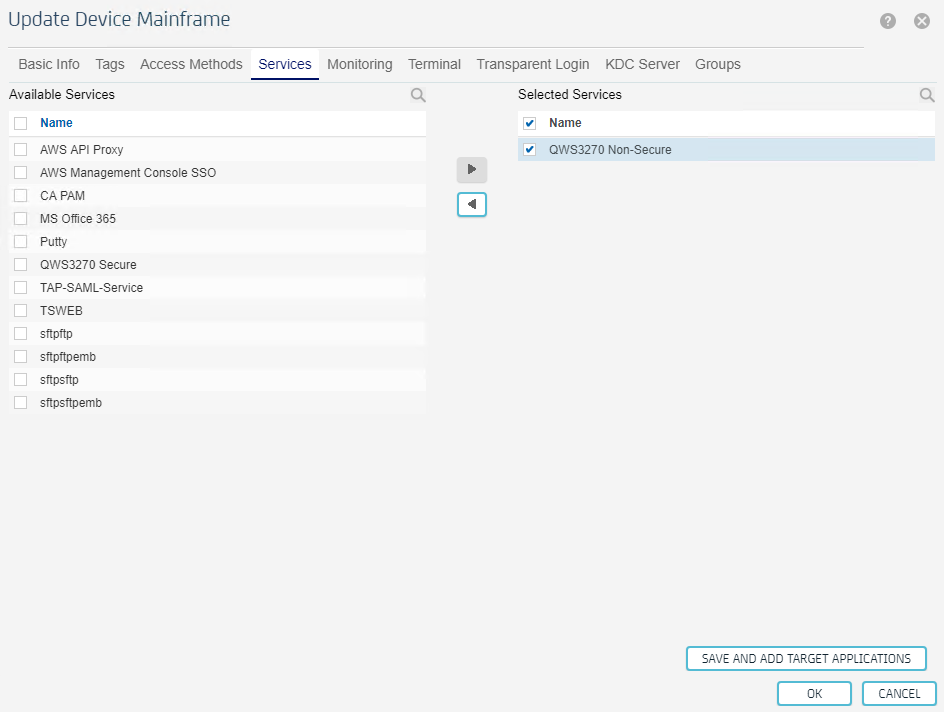Toggle select-all checkbox in Selected Services

point(530,123)
